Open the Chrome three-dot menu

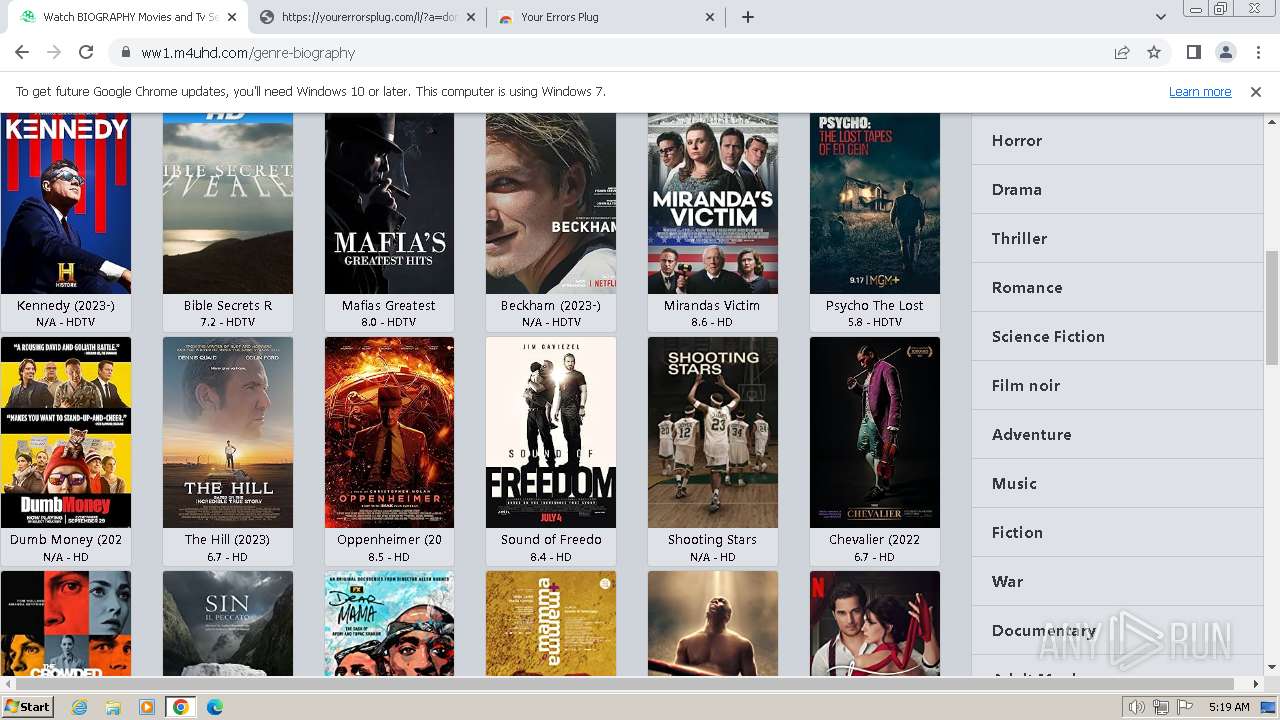point(1257,52)
